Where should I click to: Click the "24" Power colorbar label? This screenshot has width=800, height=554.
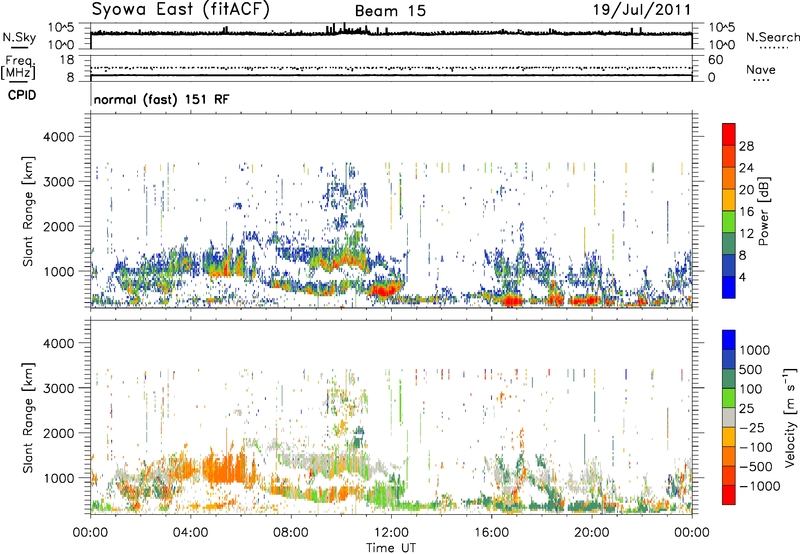click(x=746, y=168)
